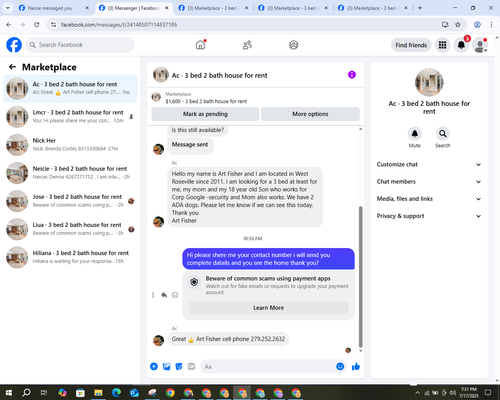Bookmark this page with the star icon
Screen dimensions: 500x400
tap(458, 24)
